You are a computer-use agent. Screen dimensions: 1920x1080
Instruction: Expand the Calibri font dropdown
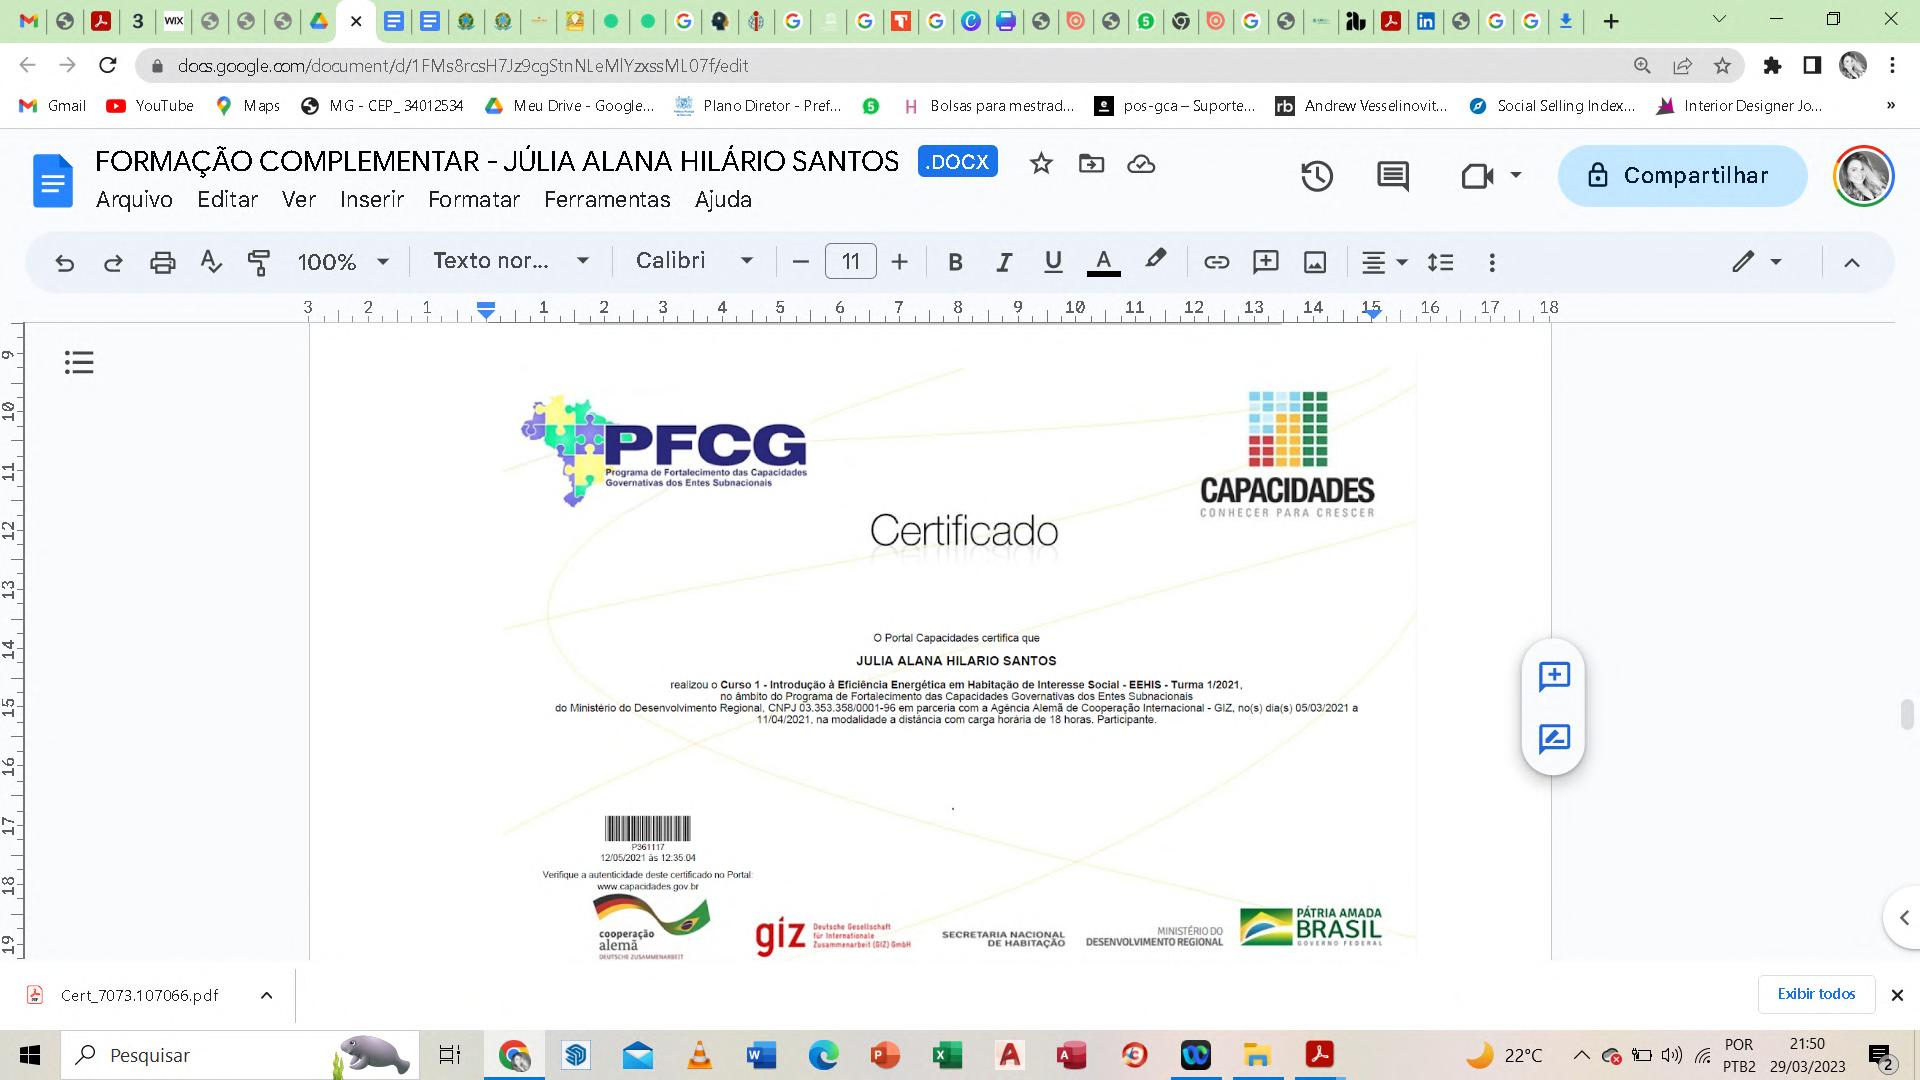(x=694, y=261)
